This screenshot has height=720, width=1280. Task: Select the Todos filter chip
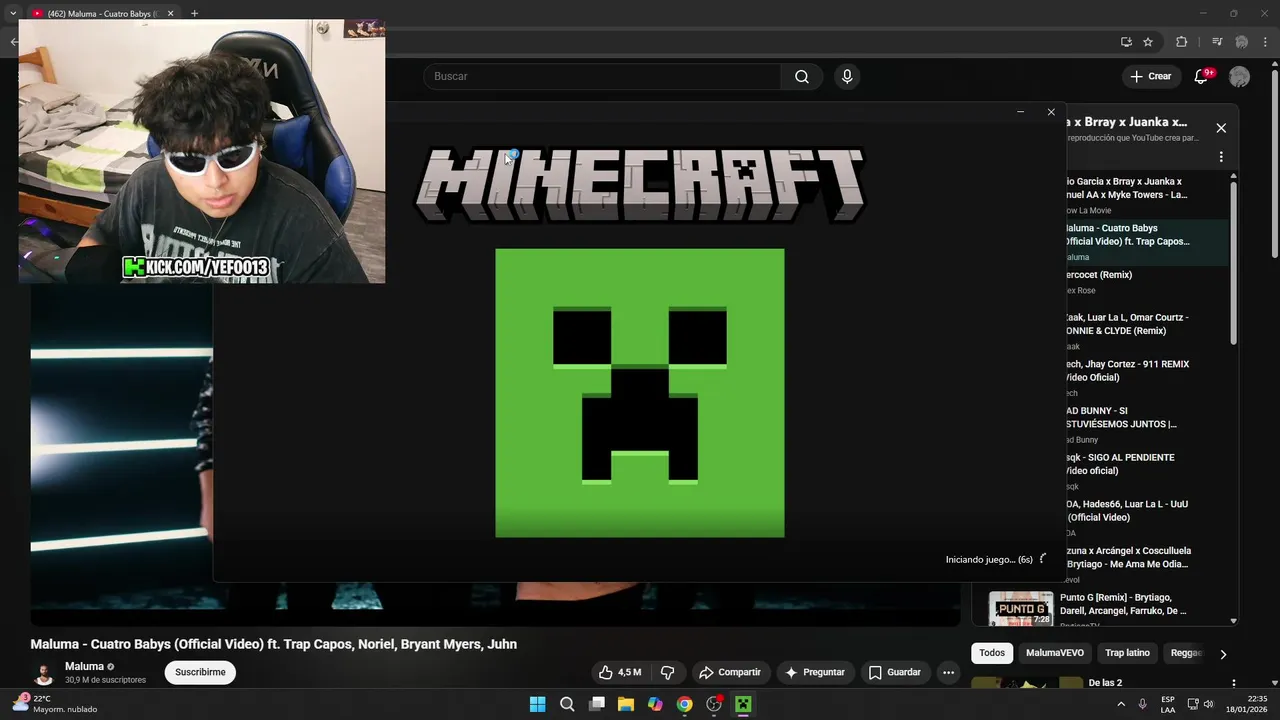pyautogui.click(x=992, y=653)
